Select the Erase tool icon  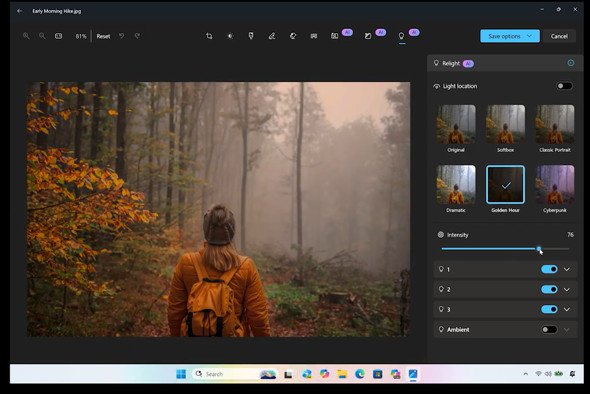(x=293, y=36)
